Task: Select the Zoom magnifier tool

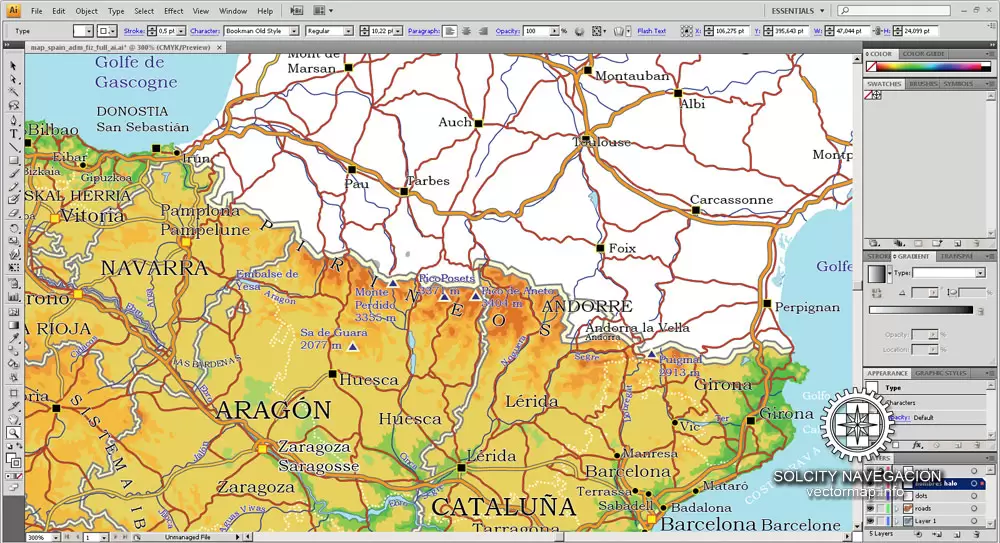Action: 13,433
